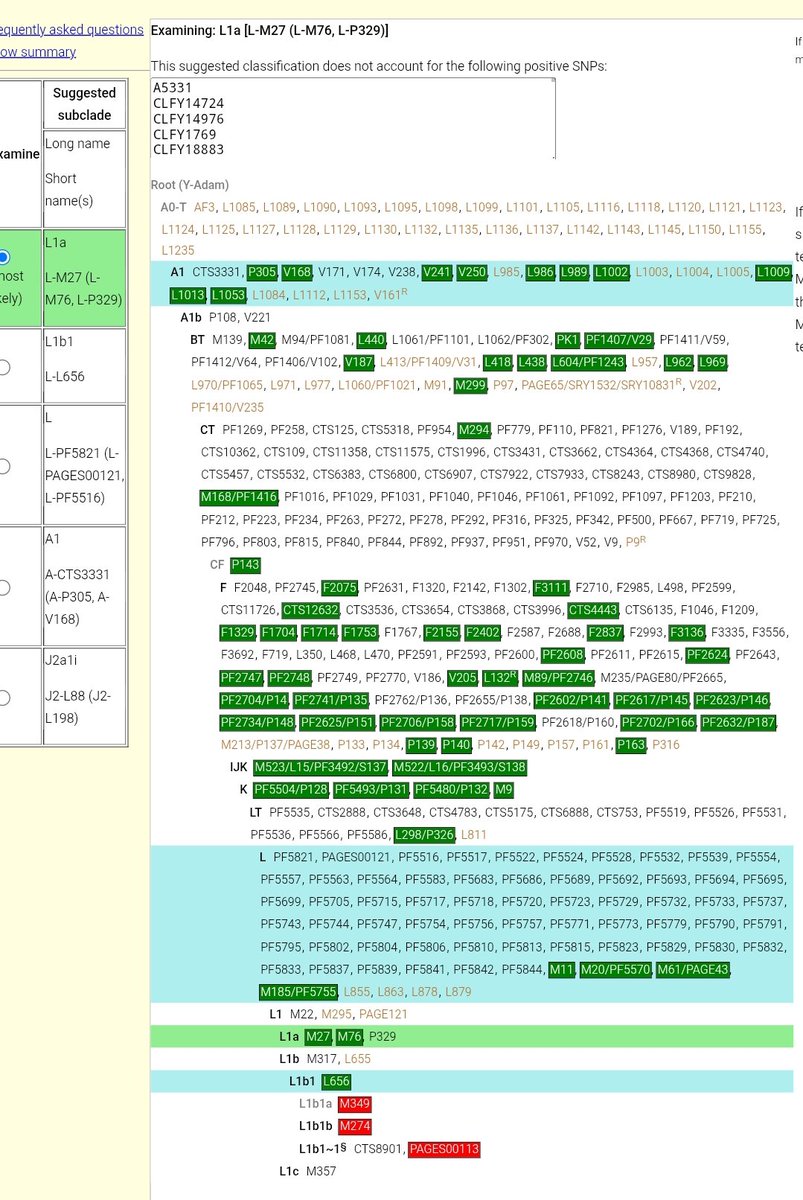
Task: Select the radio button beside L1b1 L-L656
Action: pyautogui.click(x=3, y=366)
